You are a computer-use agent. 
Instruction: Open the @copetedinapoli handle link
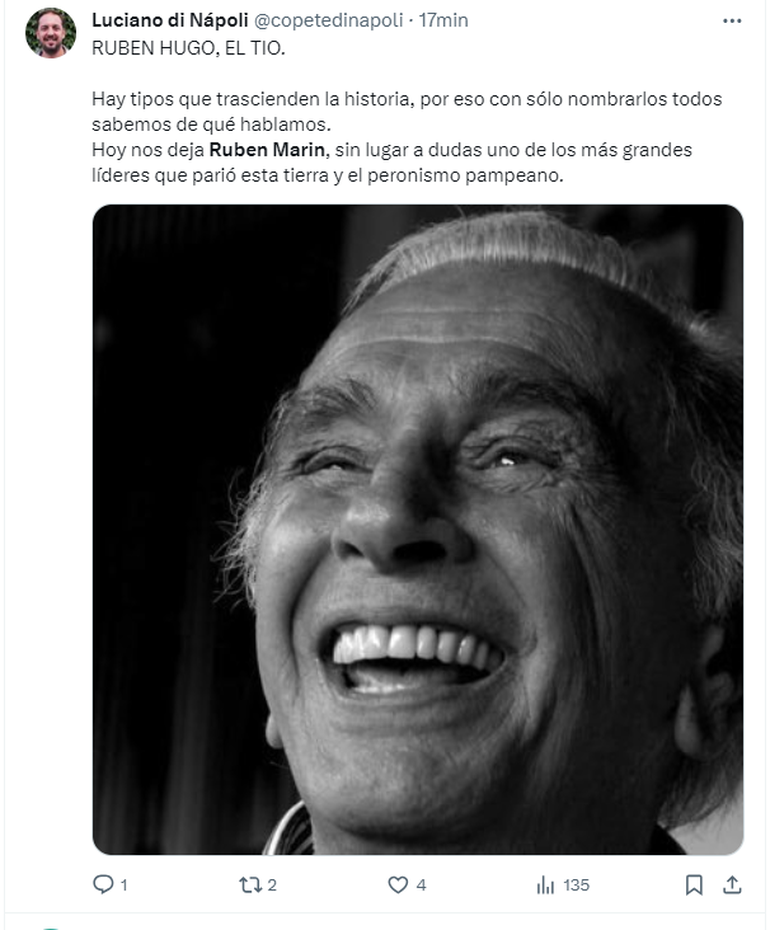coord(328,20)
